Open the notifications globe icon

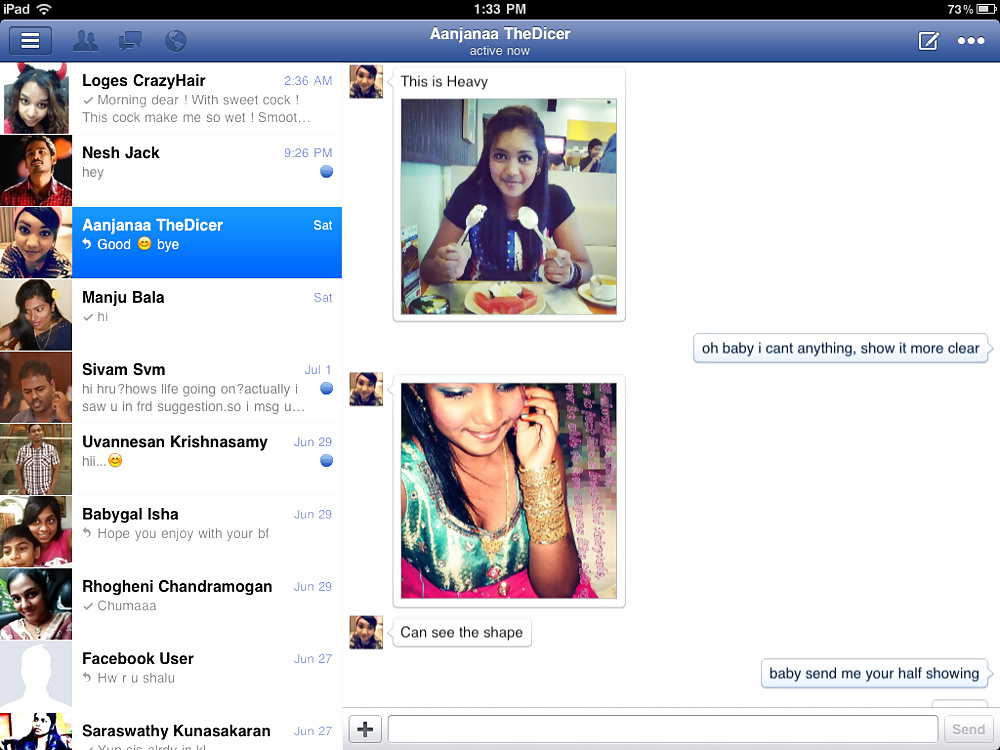tap(175, 41)
